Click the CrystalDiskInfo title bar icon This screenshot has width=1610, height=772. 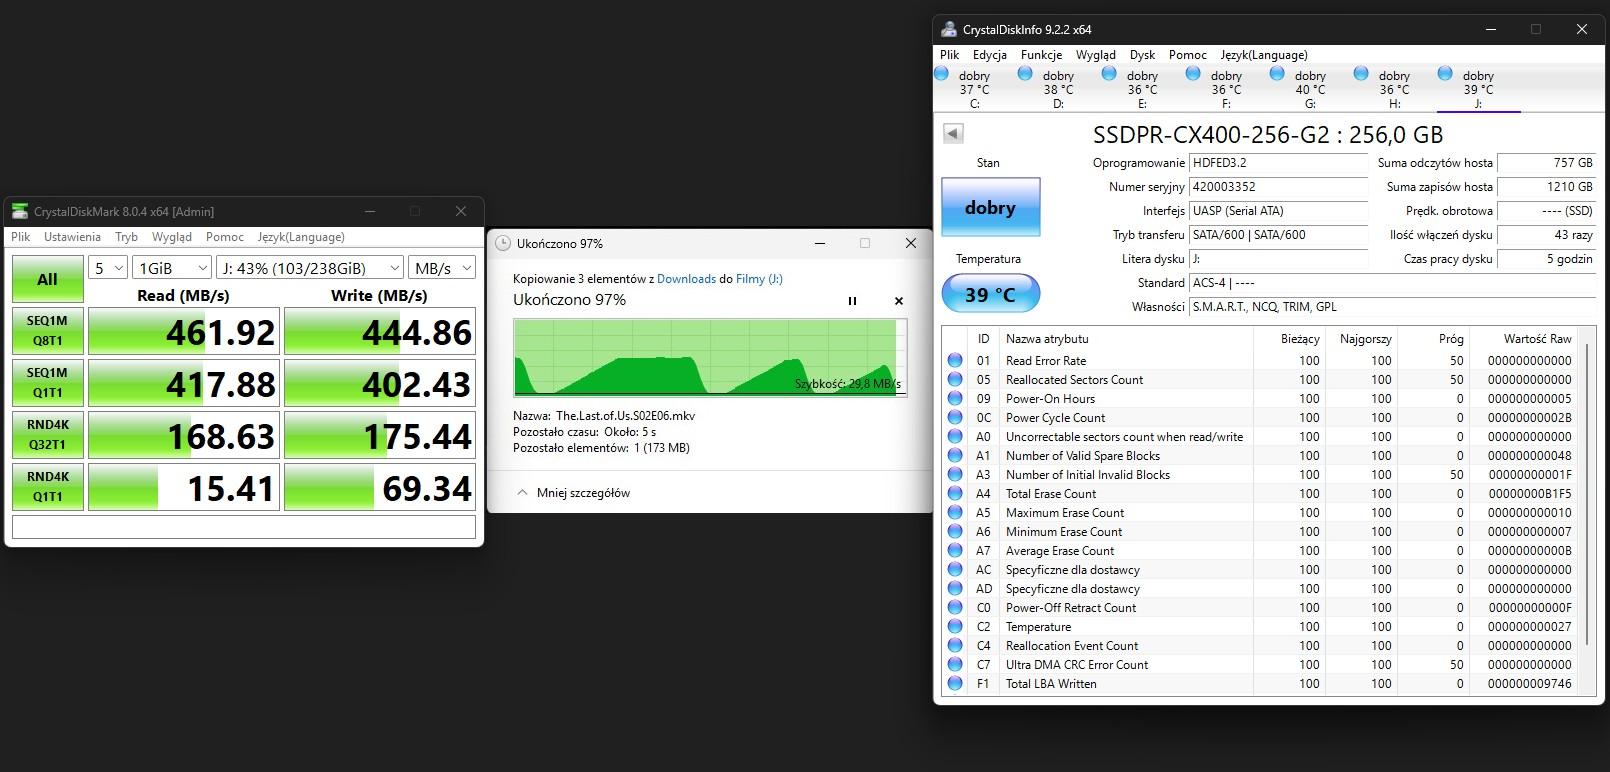point(949,29)
